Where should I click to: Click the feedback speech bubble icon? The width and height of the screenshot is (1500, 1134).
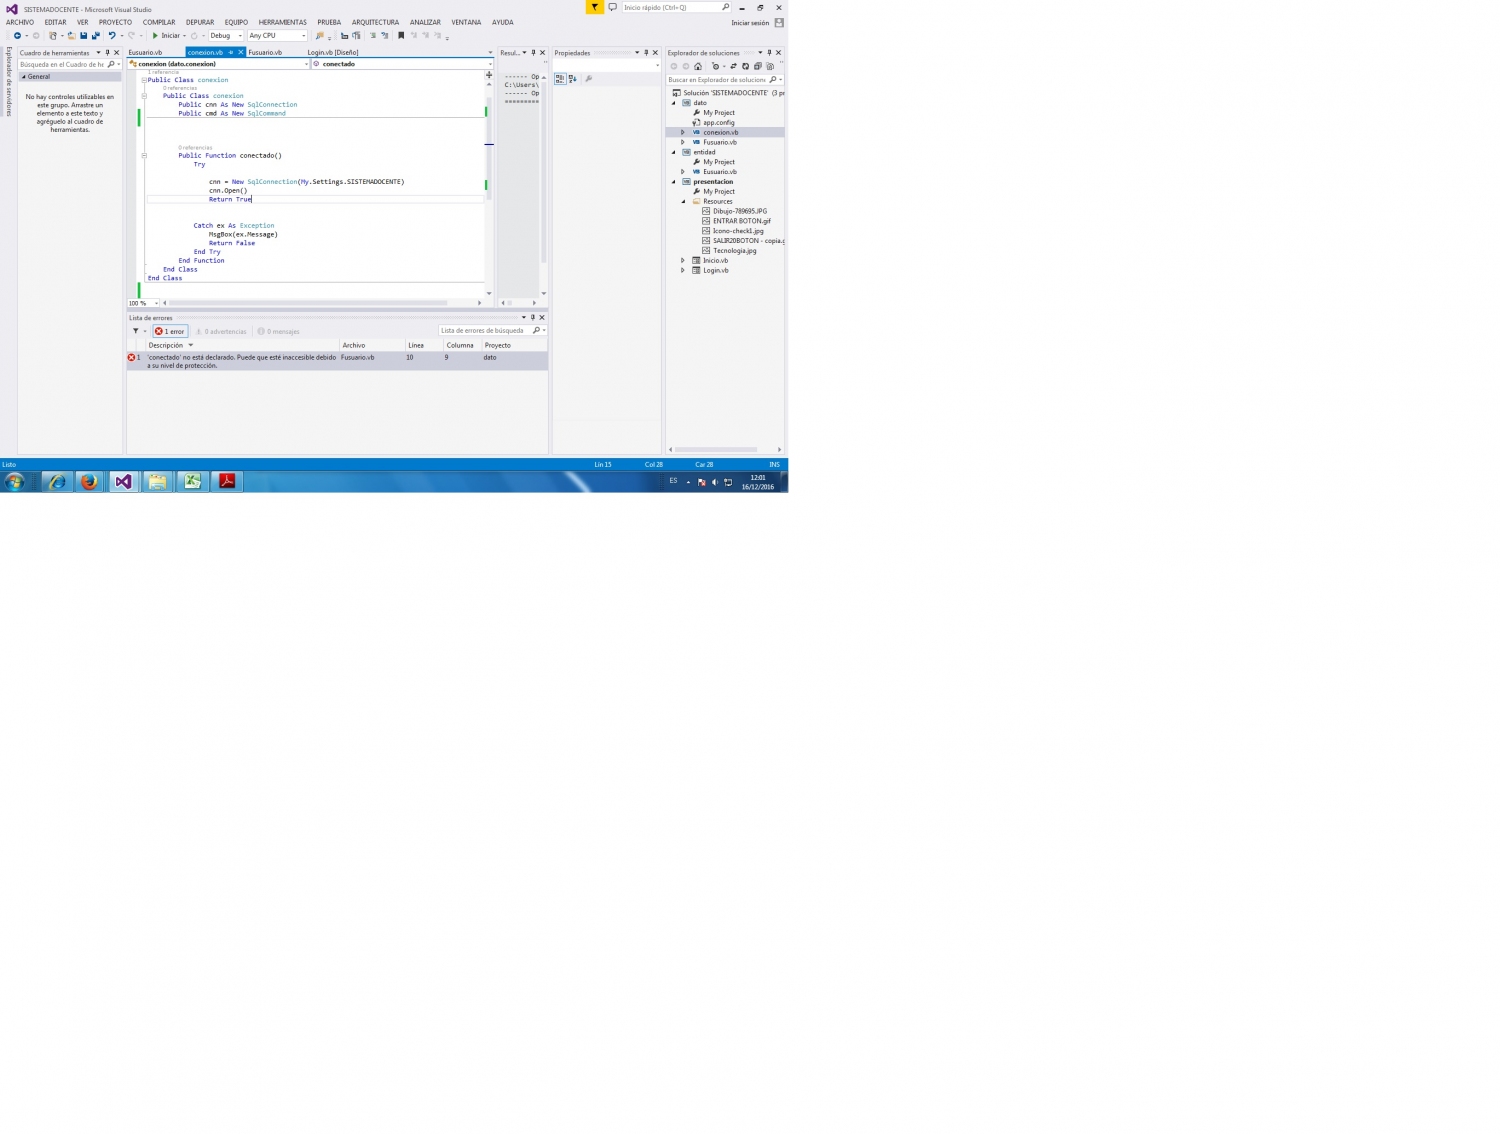click(613, 7)
